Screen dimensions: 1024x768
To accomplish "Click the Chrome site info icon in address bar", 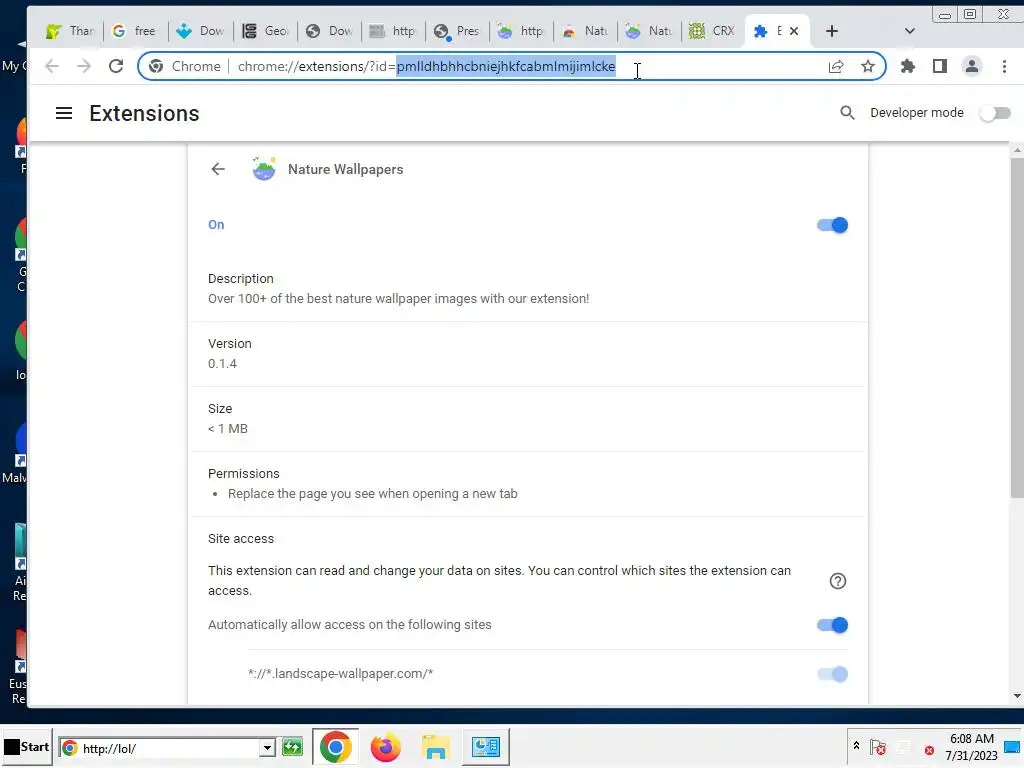I will [155, 66].
